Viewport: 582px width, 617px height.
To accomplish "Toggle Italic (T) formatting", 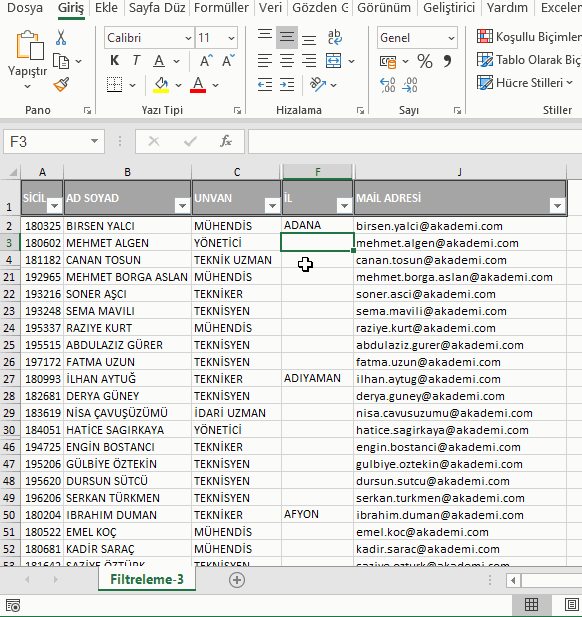I will click(136, 61).
